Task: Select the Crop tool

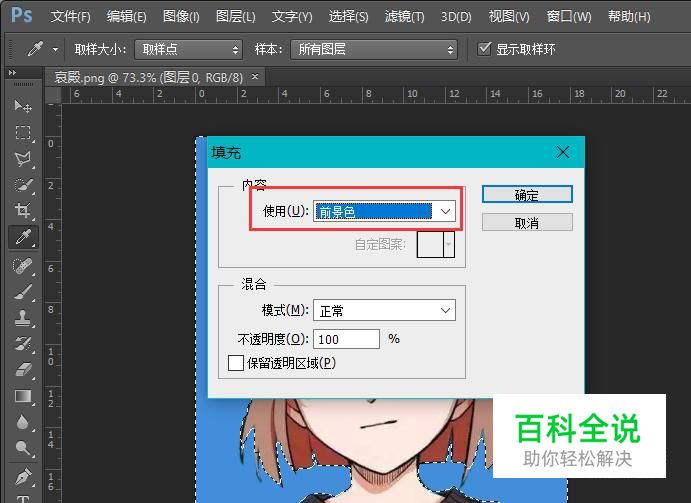Action: coord(23,210)
